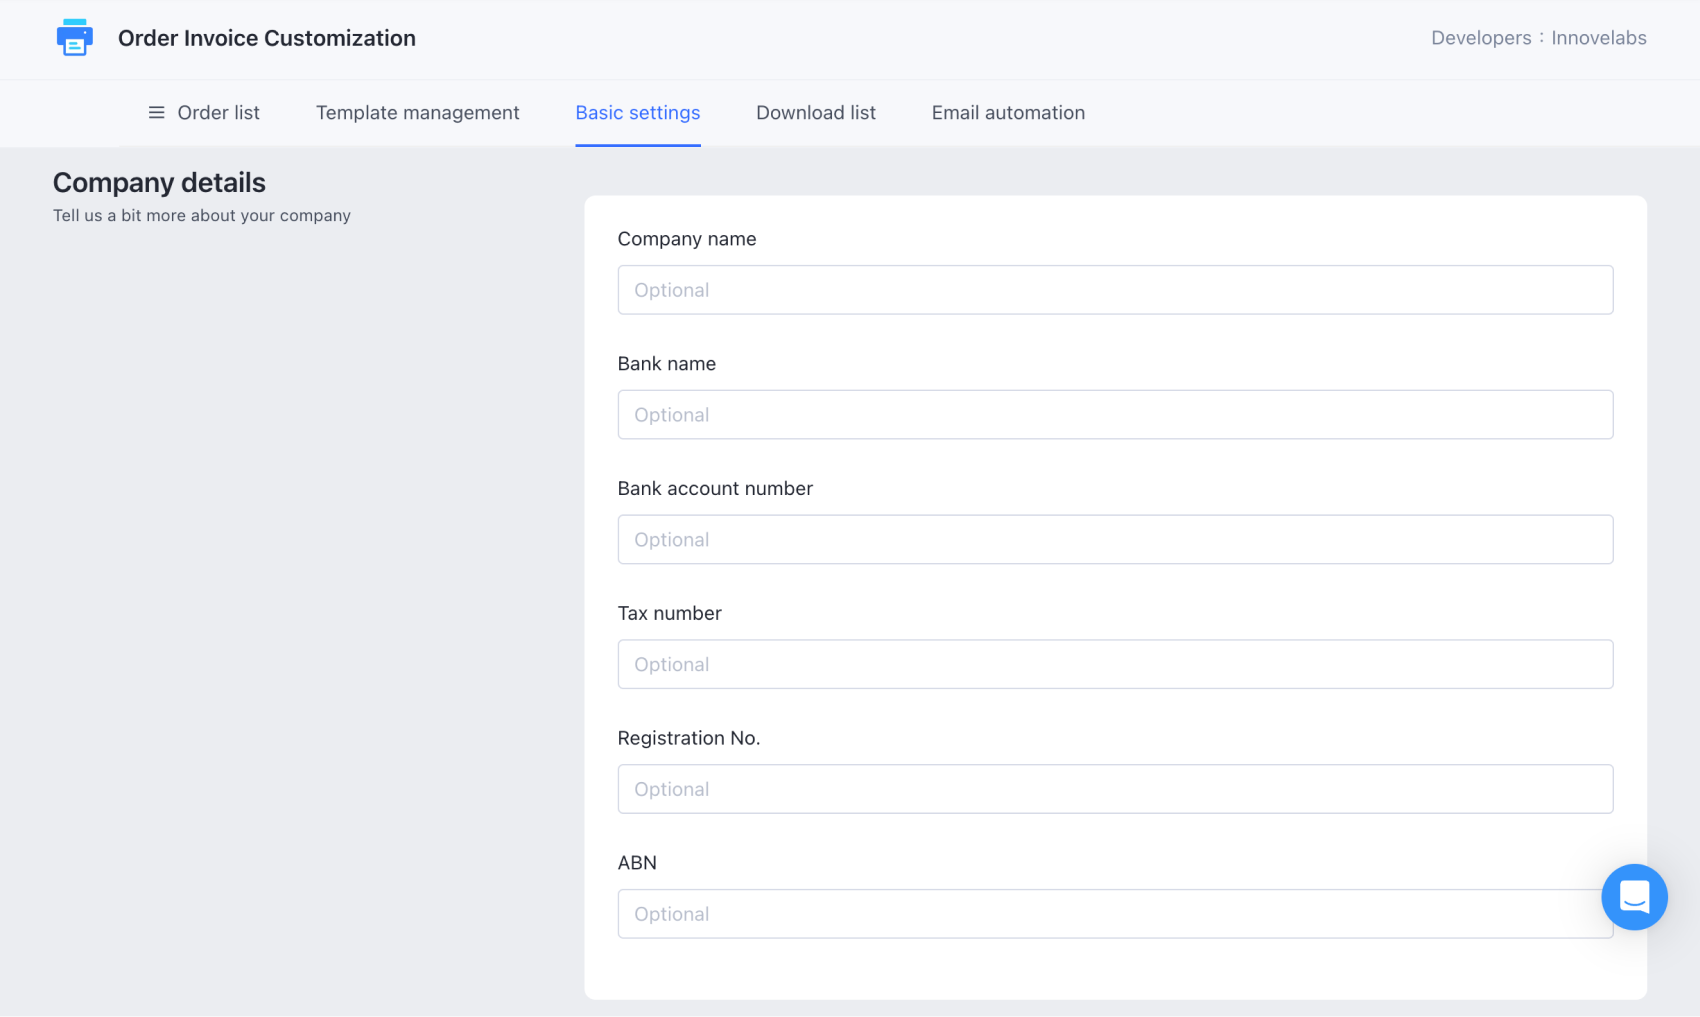Click the 'Tax number' field label
Image resolution: width=1700 pixels, height=1017 pixels.
(669, 613)
